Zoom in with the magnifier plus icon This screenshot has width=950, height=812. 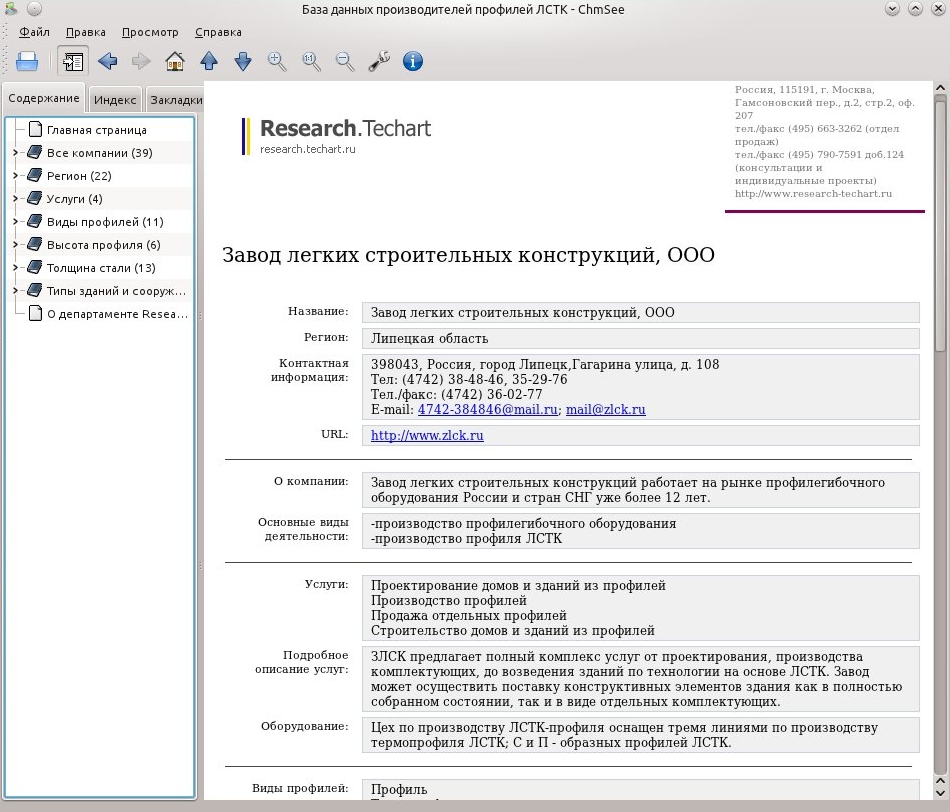pyautogui.click(x=277, y=61)
